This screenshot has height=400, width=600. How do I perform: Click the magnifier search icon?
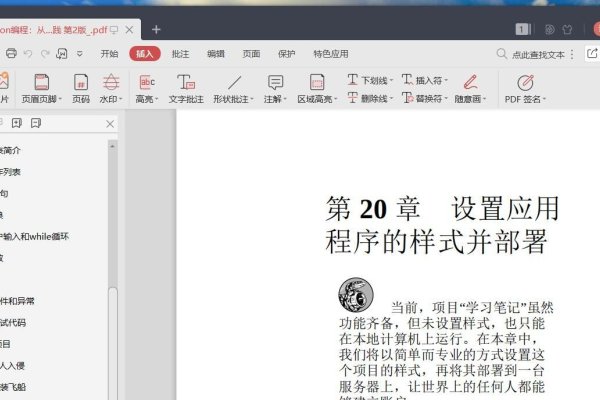click(x=502, y=54)
